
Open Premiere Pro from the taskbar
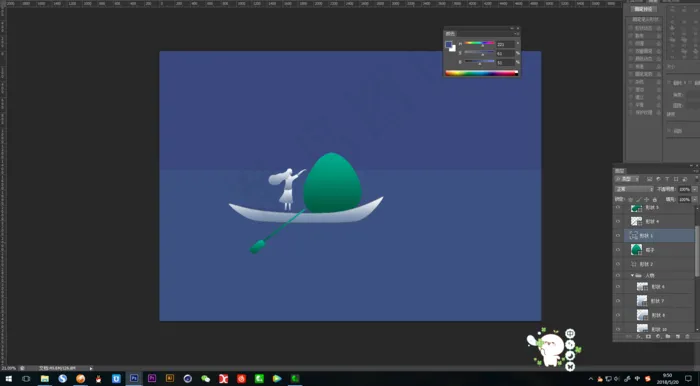pos(152,378)
